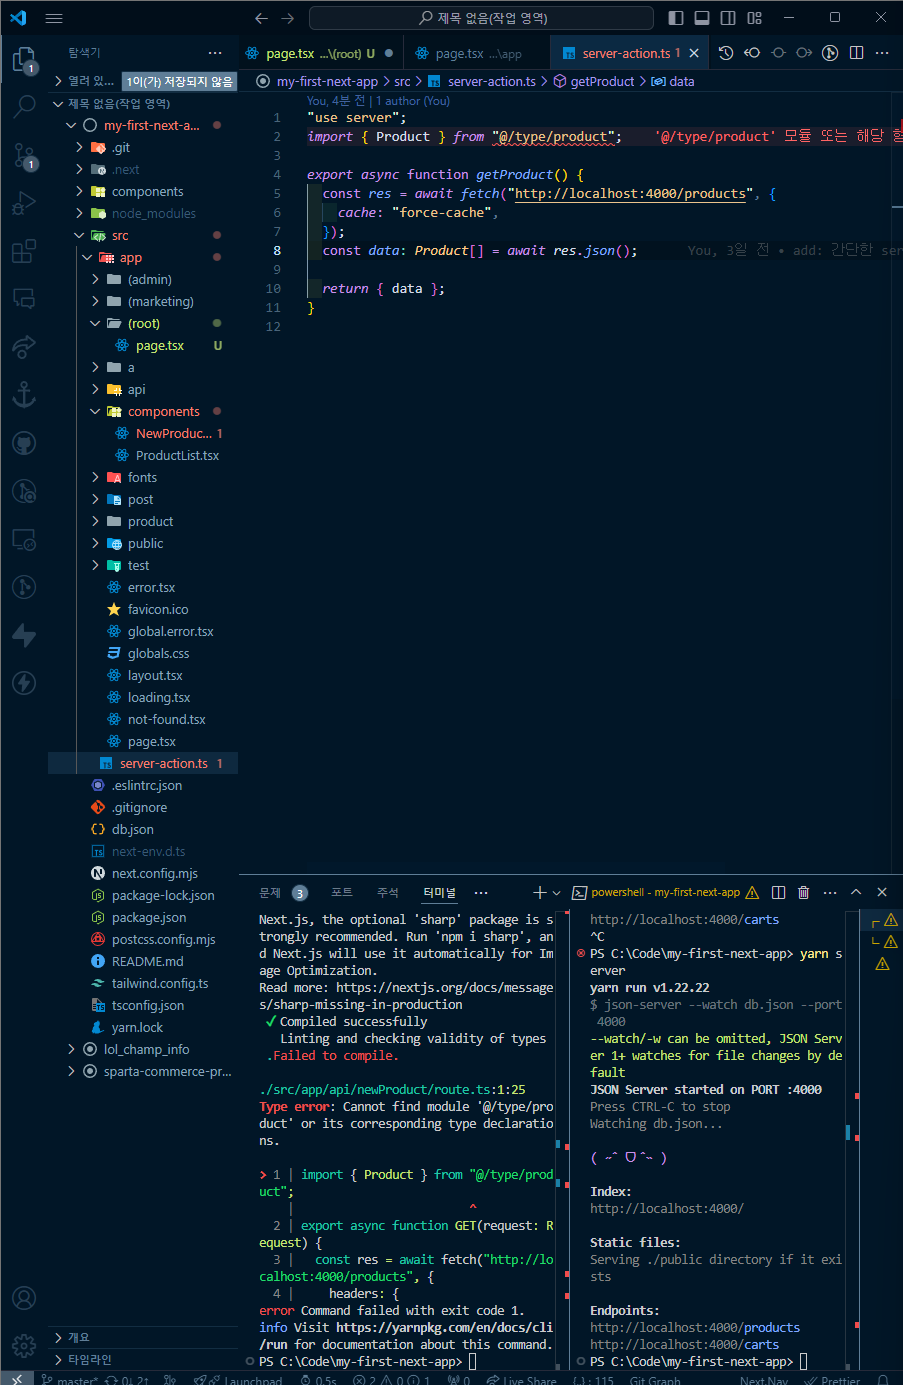
Task: Customize layout icon in title bar
Action: (x=755, y=18)
